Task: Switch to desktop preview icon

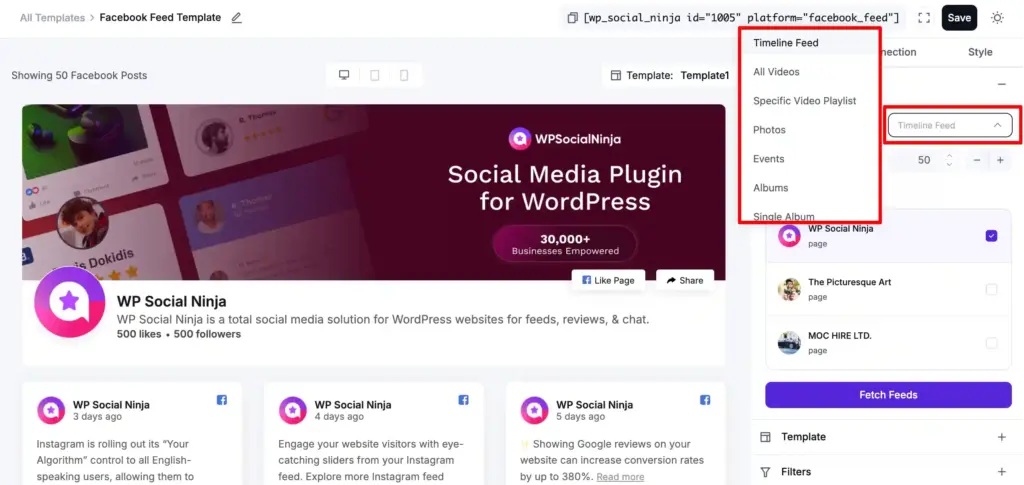Action: [344, 75]
